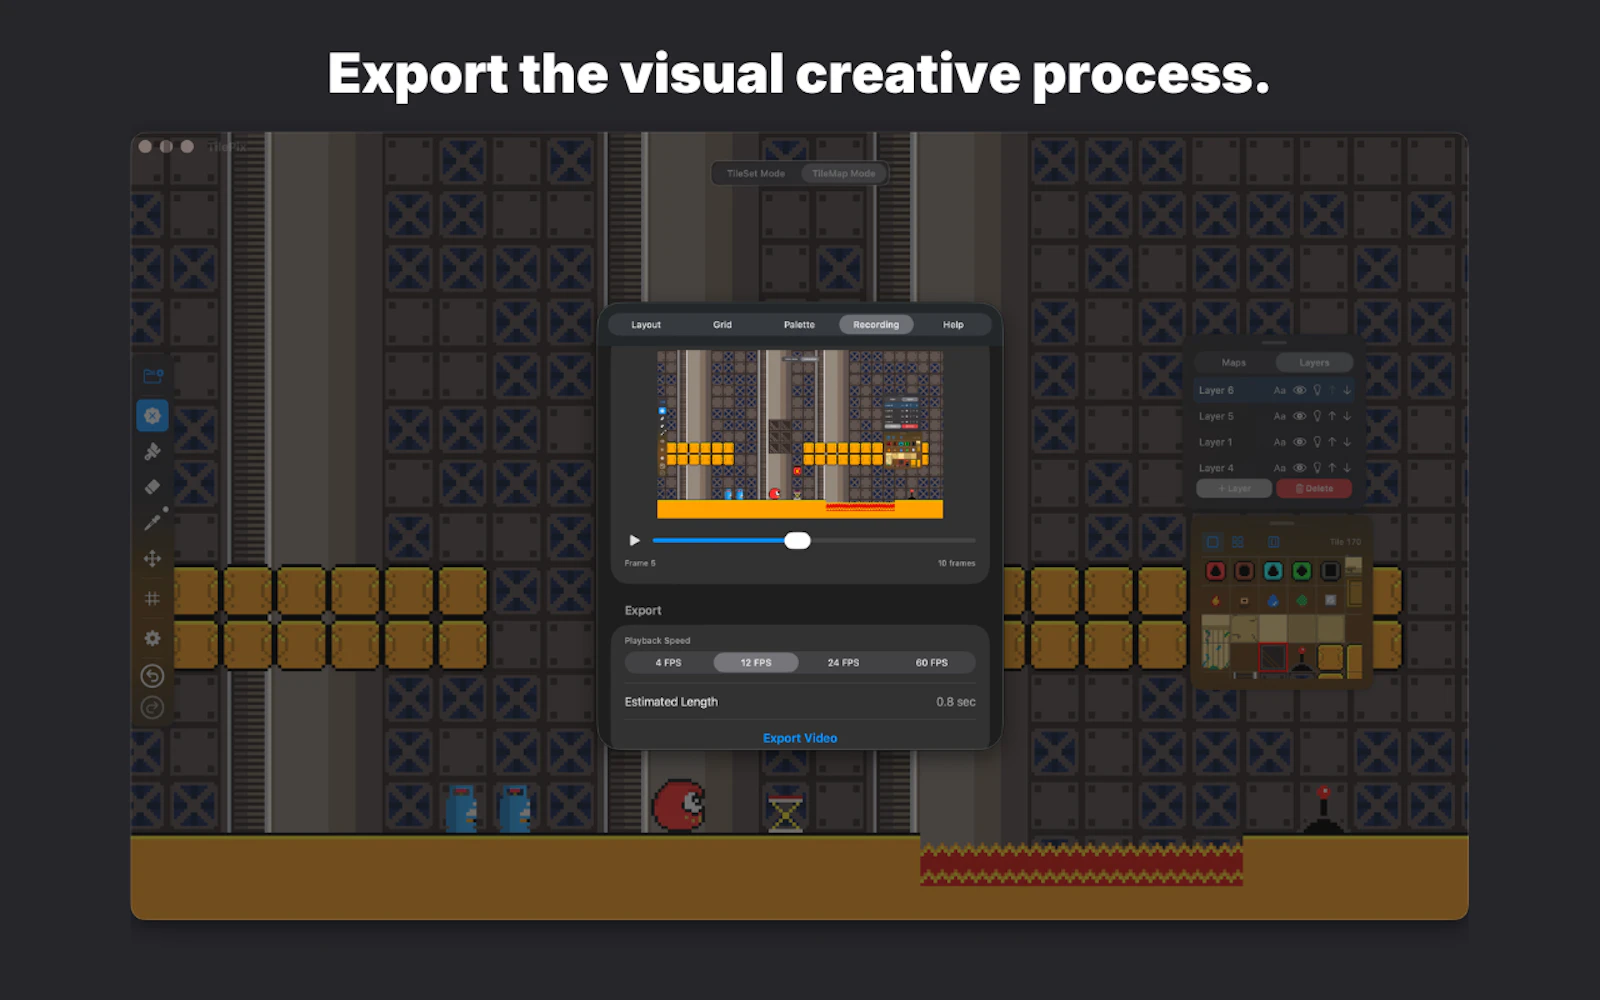1600x1000 pixels.
Task: Click the recording preview thumbnail
Action: 800,434
